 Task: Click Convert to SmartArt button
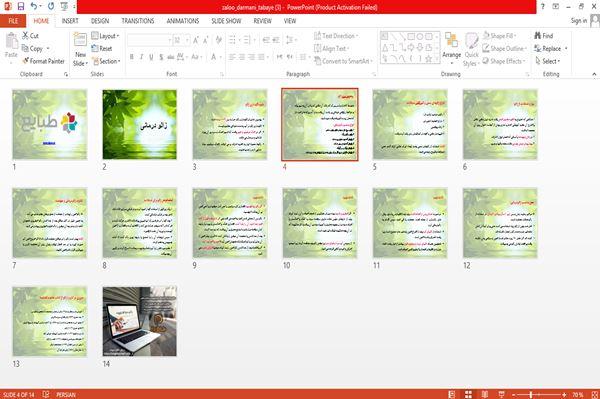[x=343, y=61]
